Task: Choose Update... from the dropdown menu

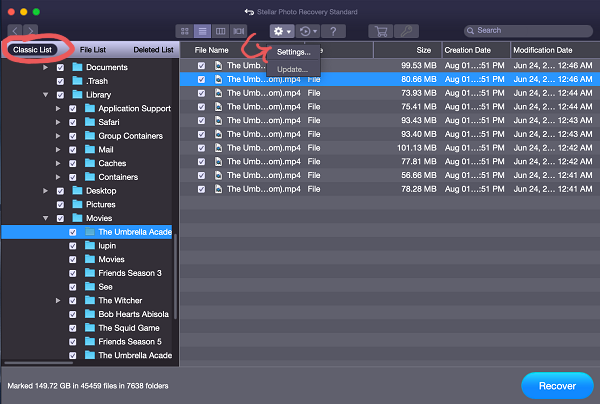Action: [292, 69]
